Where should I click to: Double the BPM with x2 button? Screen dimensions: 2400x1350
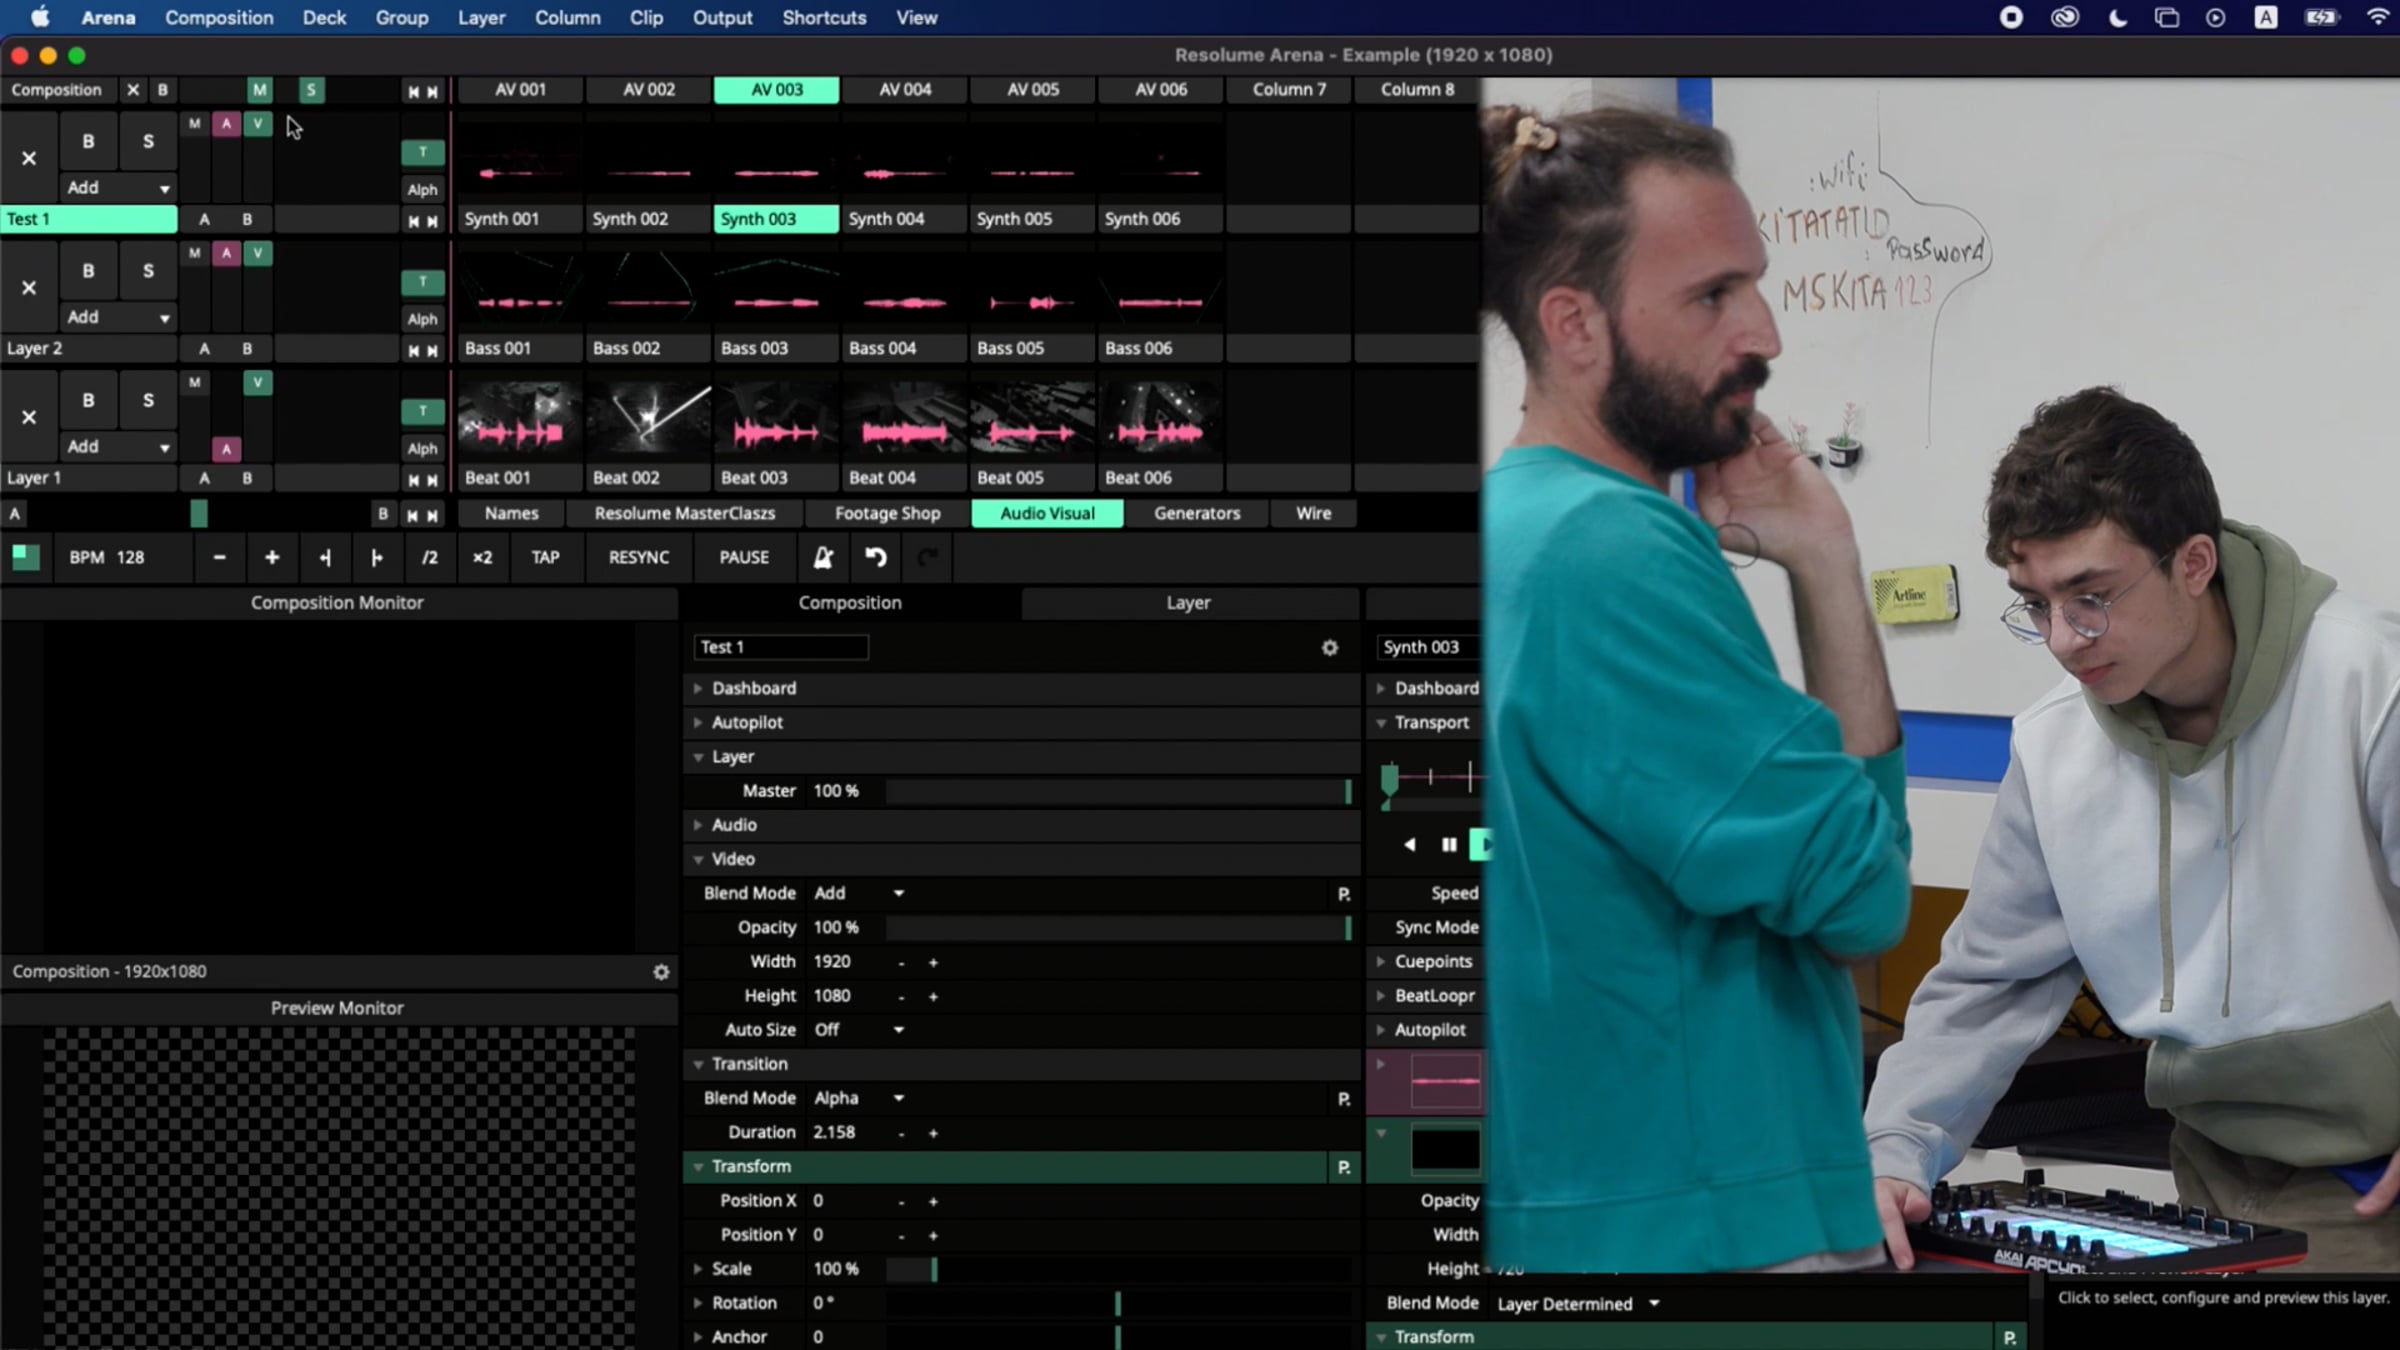click(x=482, y=557)
